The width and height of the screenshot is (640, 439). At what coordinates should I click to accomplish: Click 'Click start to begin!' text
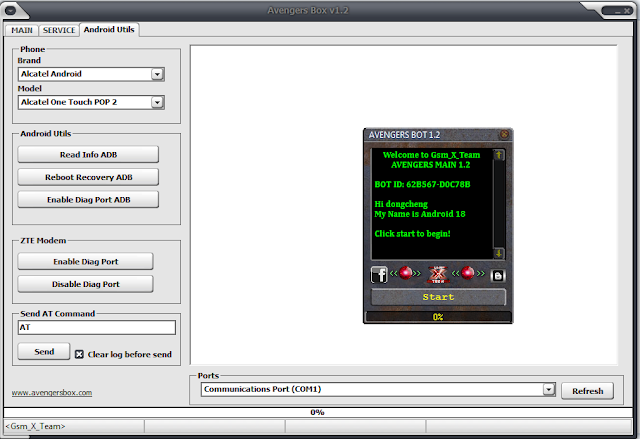click(x=412, y=234)
